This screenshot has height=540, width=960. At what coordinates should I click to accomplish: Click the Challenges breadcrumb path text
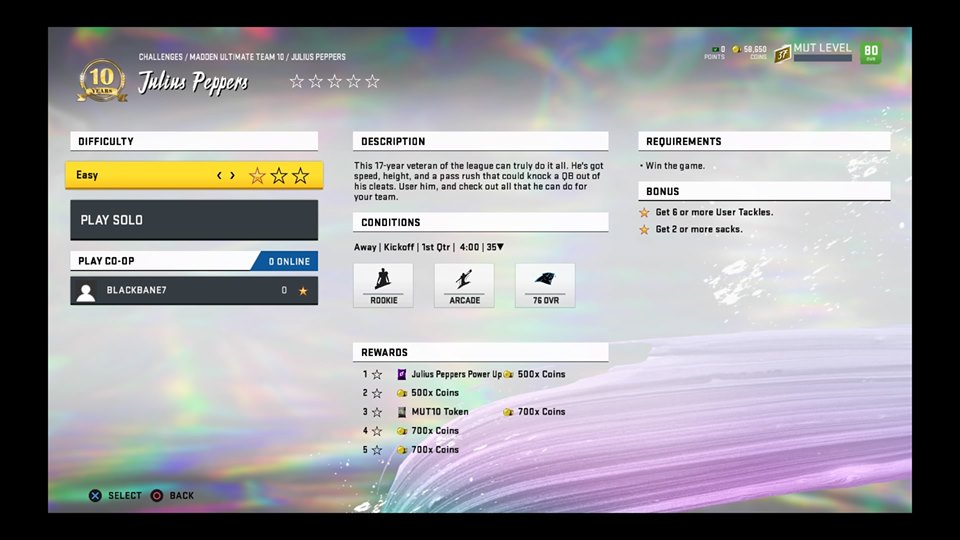click(x=242, y=57)
